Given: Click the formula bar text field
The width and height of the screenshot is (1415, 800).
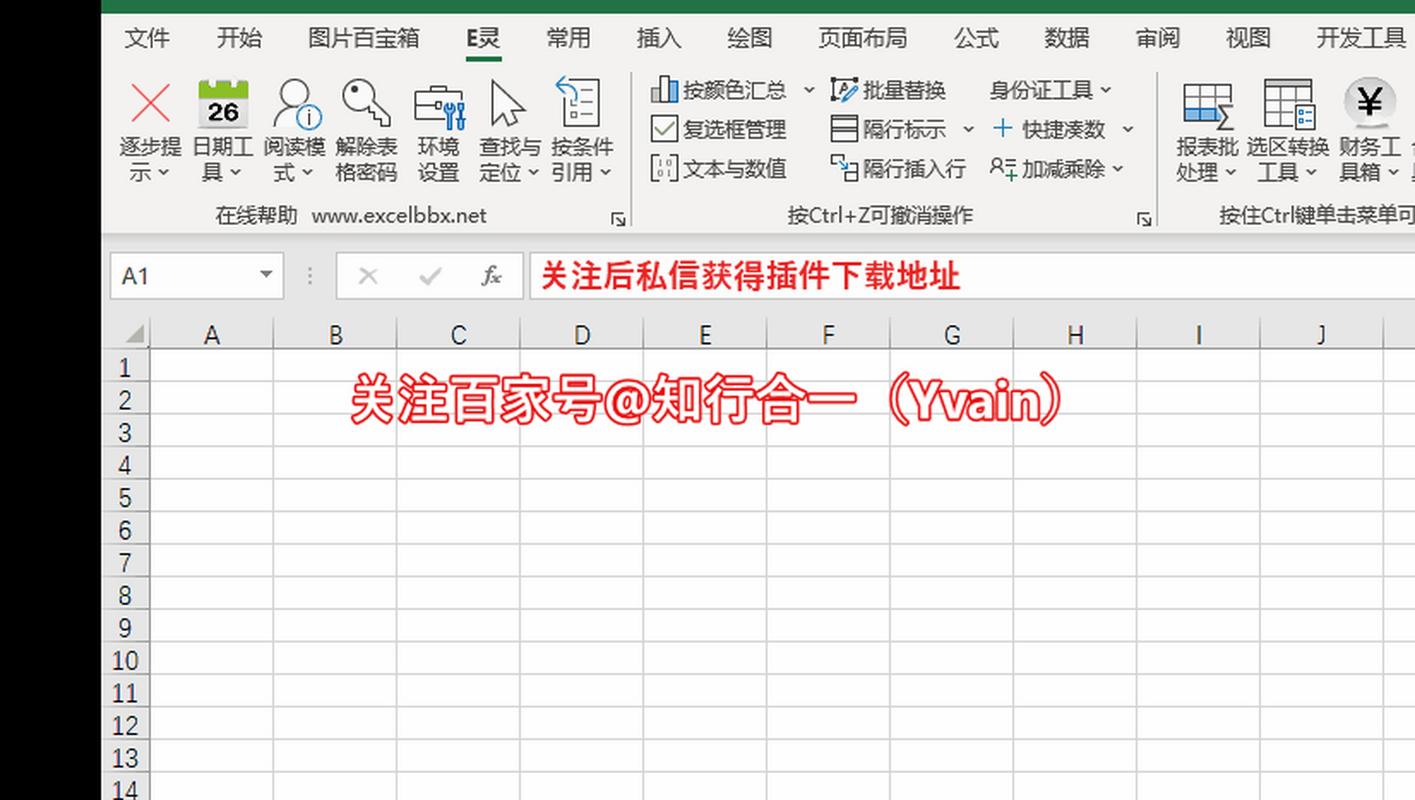Looking at the screenshot, I should (971, 276).
